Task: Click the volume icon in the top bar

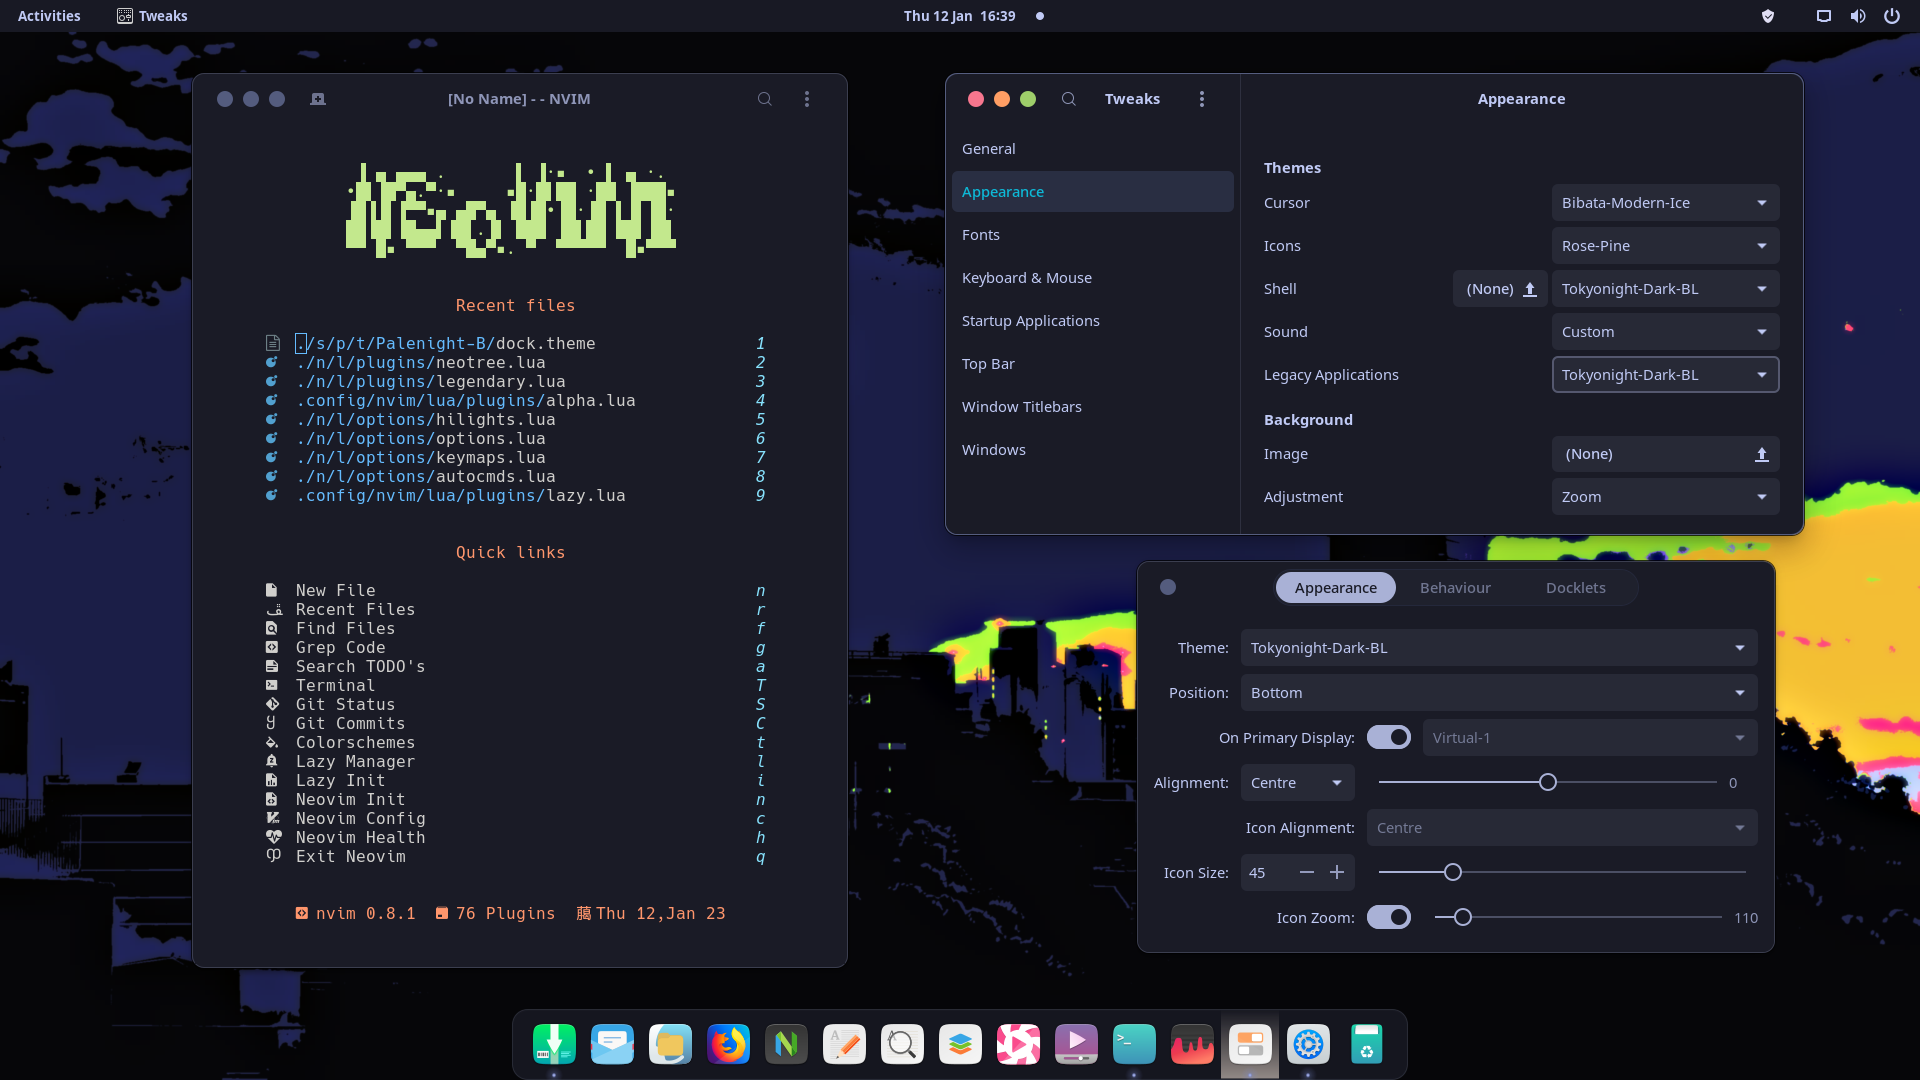Action: [1858, 16]
